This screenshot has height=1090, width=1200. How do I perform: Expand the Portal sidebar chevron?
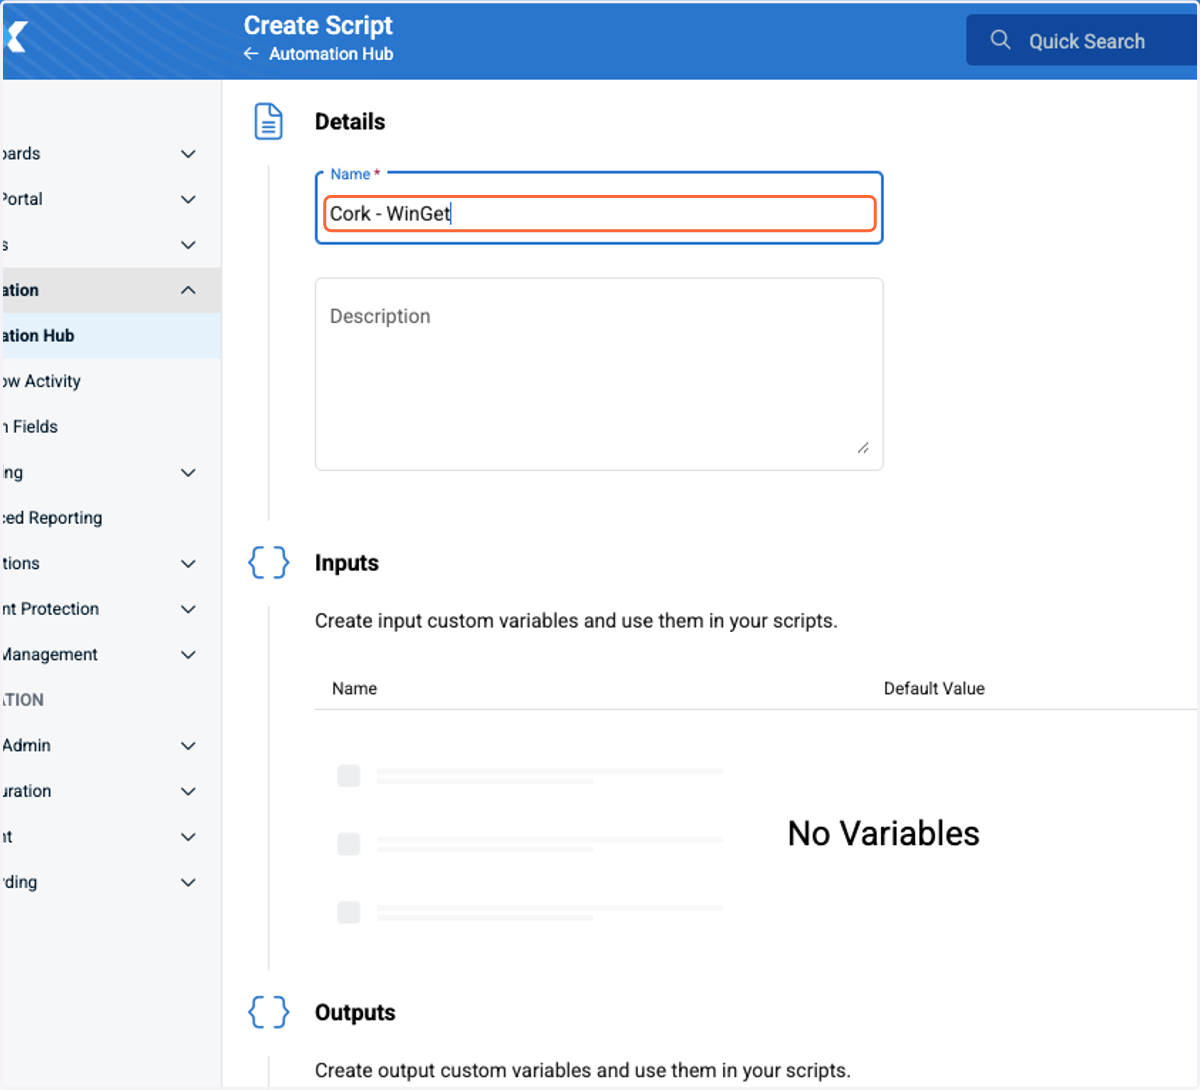coord(188,199)
